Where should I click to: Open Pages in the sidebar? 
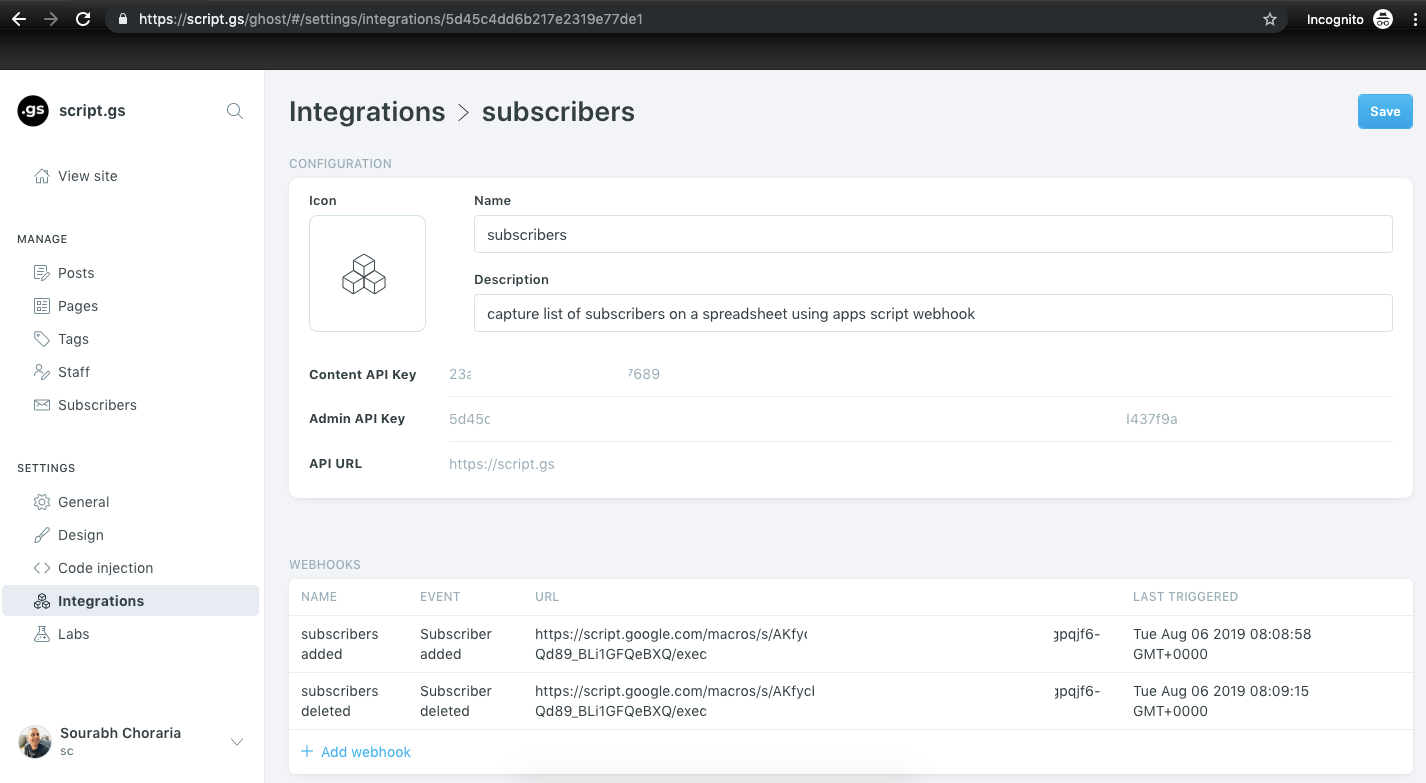[x=78, y=306]
